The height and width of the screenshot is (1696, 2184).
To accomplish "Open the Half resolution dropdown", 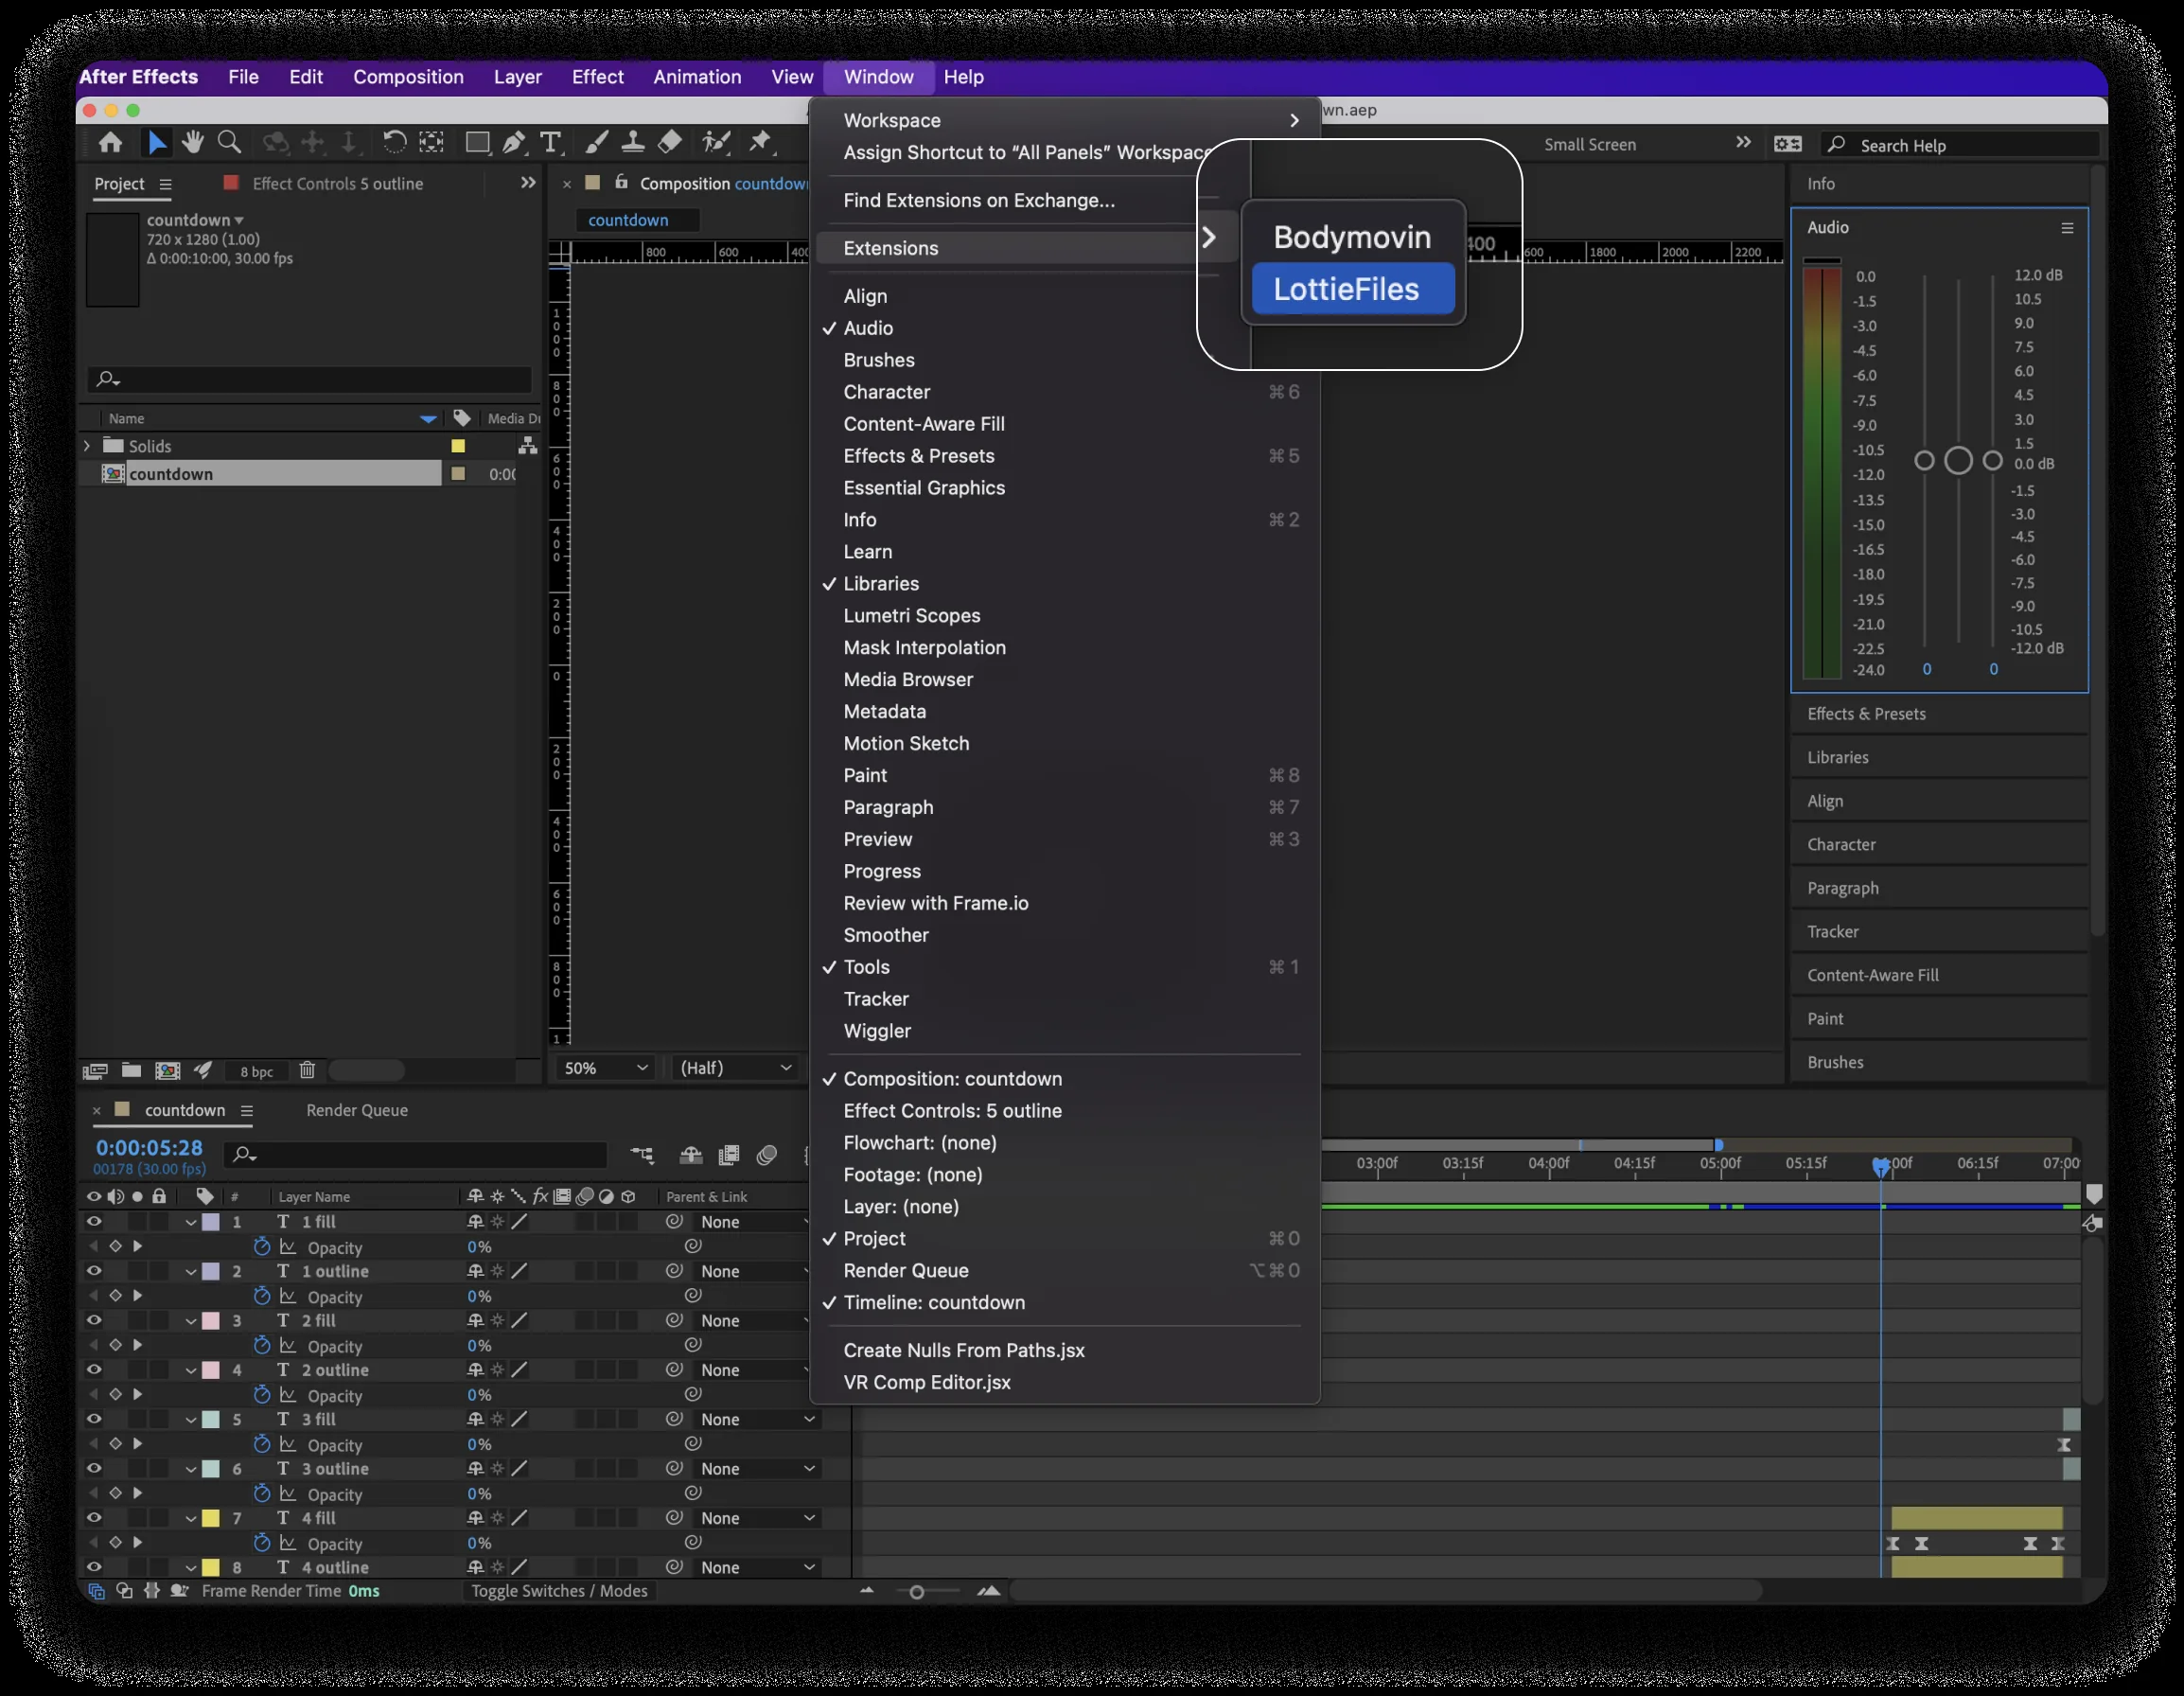I will coord(736,1069).
